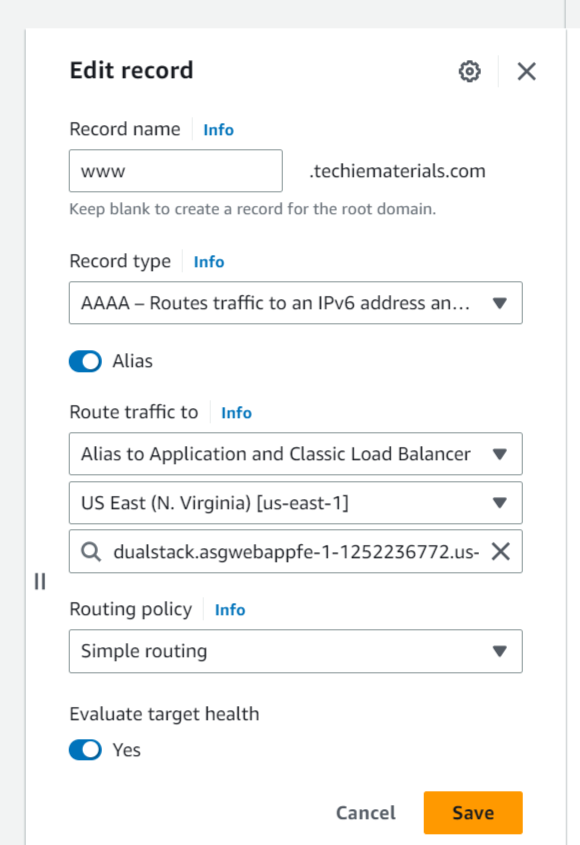Viewport: 580px width, 845px height.
Task: Click the search magnifier in the load balancer field
Action: [x=91, y=552]
